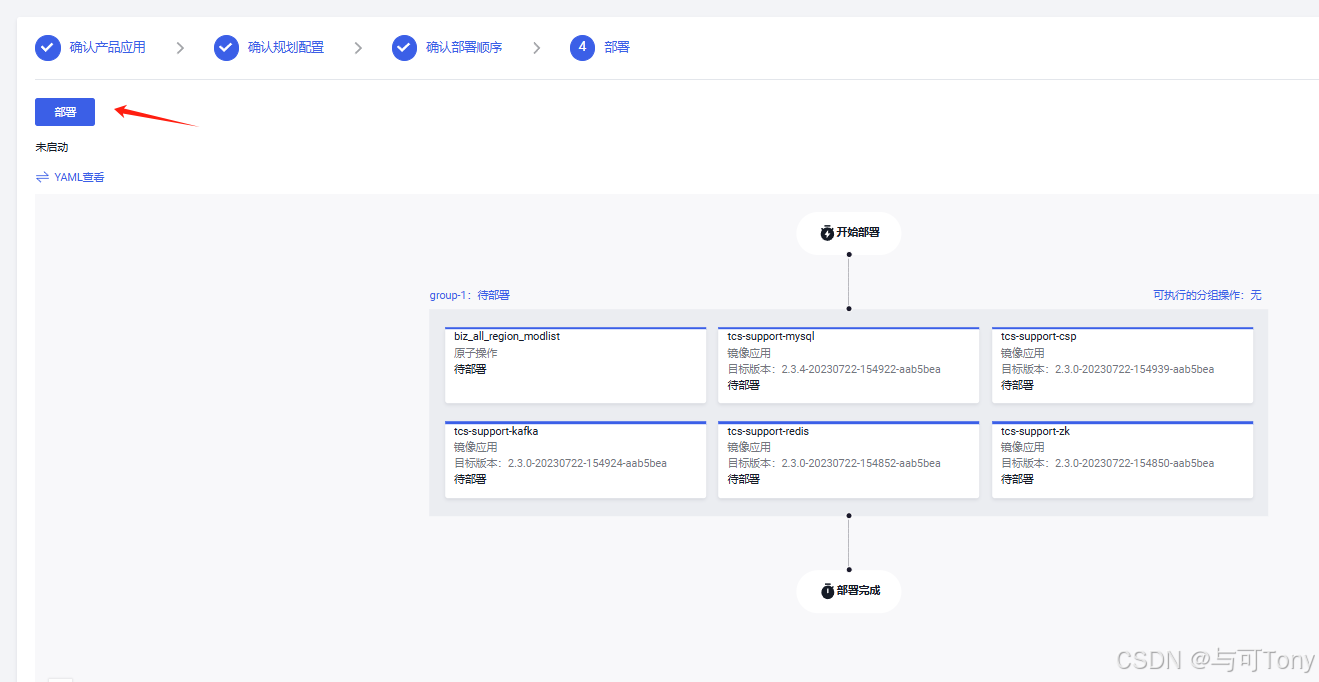1319x682 pixels.
Task: Open the YAML查看 view
Action: pos(78,176)
